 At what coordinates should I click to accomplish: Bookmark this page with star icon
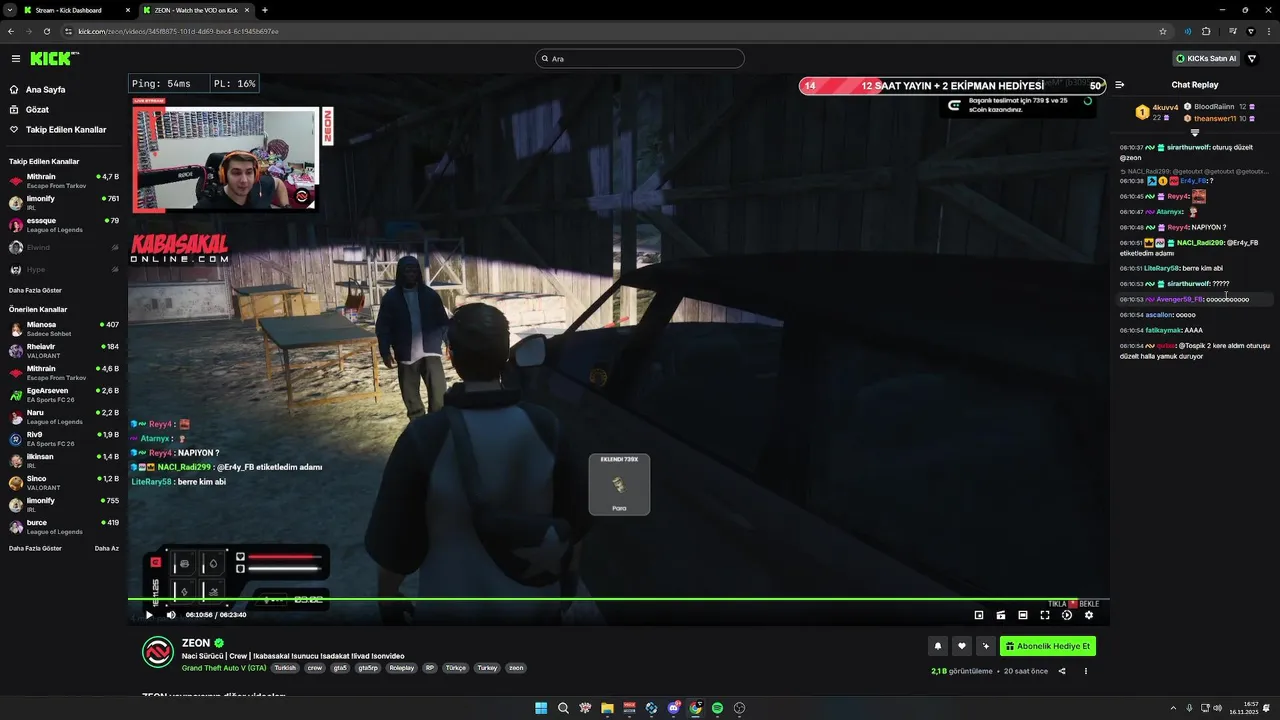(1163, 31)
